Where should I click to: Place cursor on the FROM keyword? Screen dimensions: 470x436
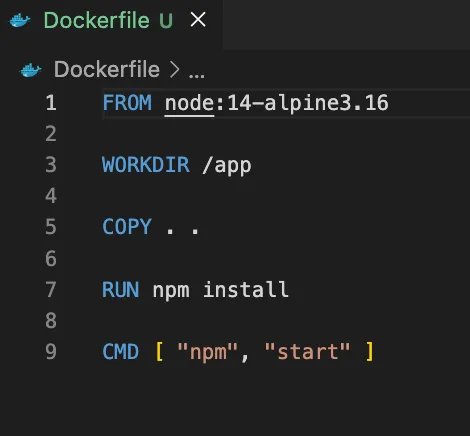tap(127, 103)
